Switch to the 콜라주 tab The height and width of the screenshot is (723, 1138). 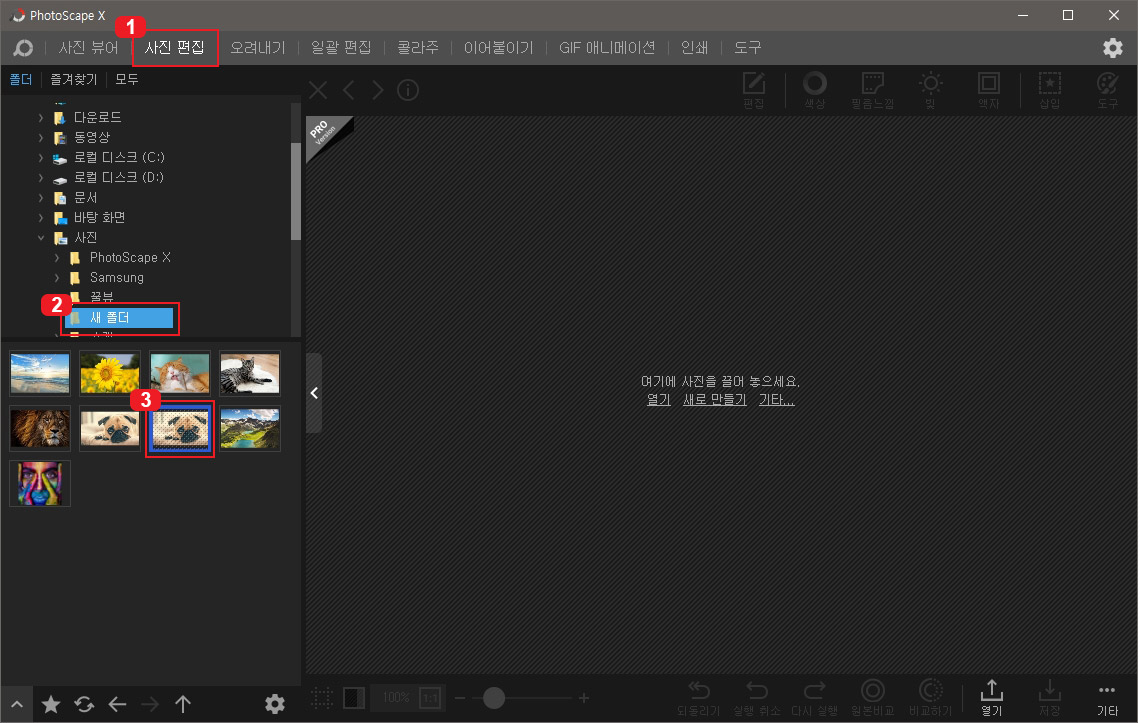(x=418, y=48)
